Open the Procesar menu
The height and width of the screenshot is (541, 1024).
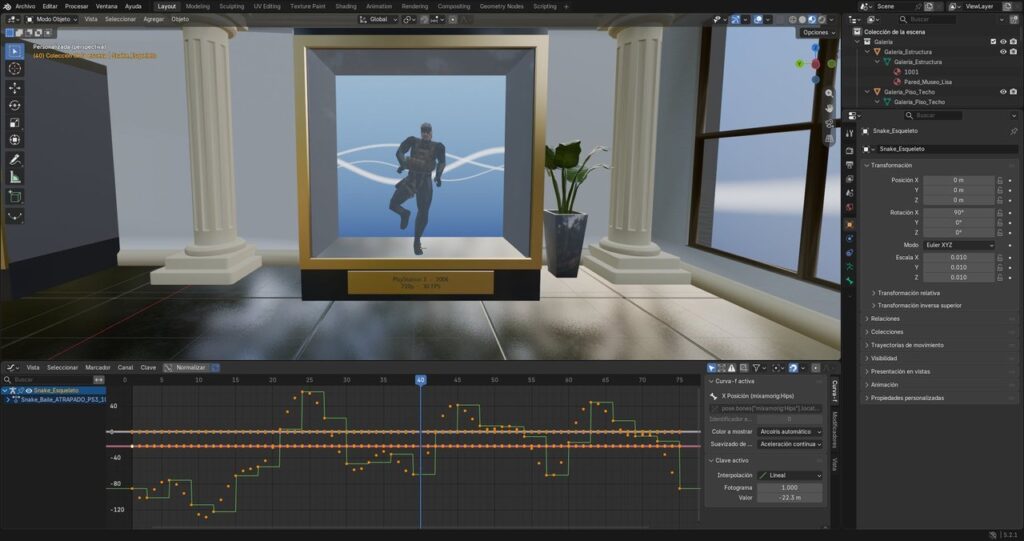[76, 6]
